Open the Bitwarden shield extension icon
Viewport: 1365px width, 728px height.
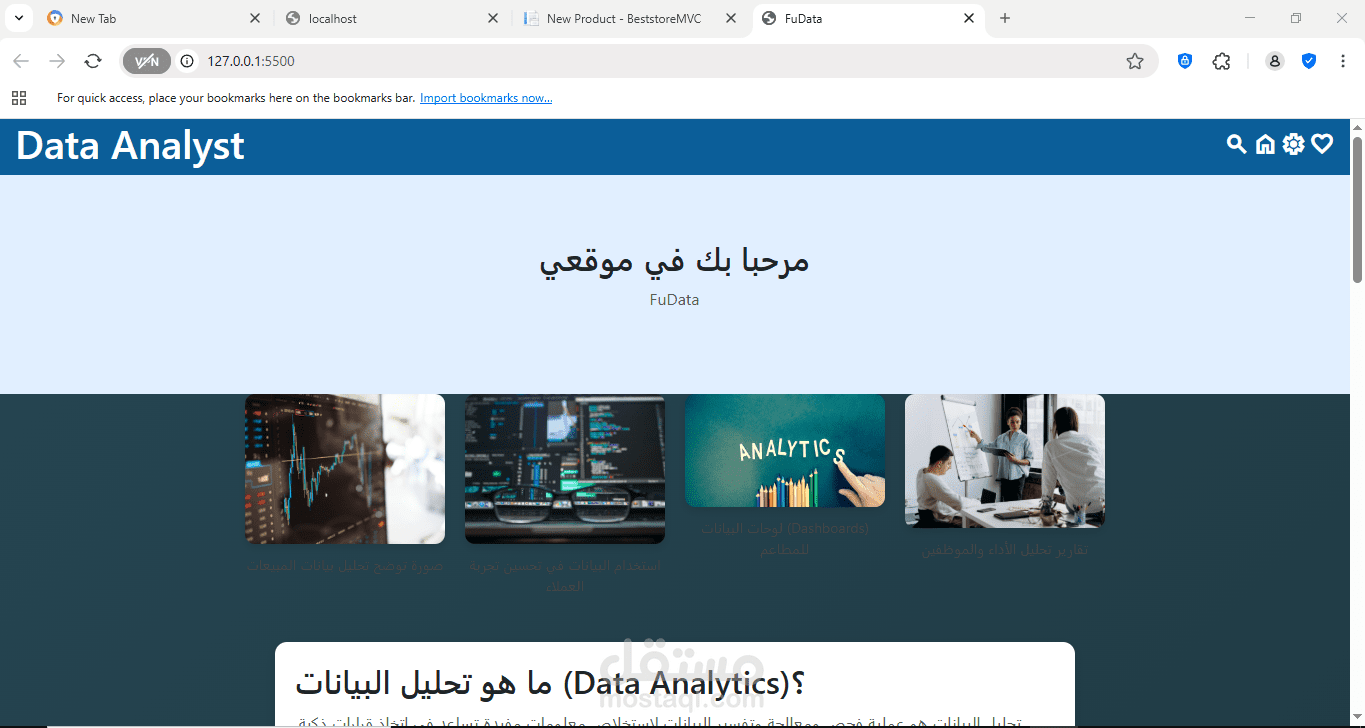pos(1185,61)
